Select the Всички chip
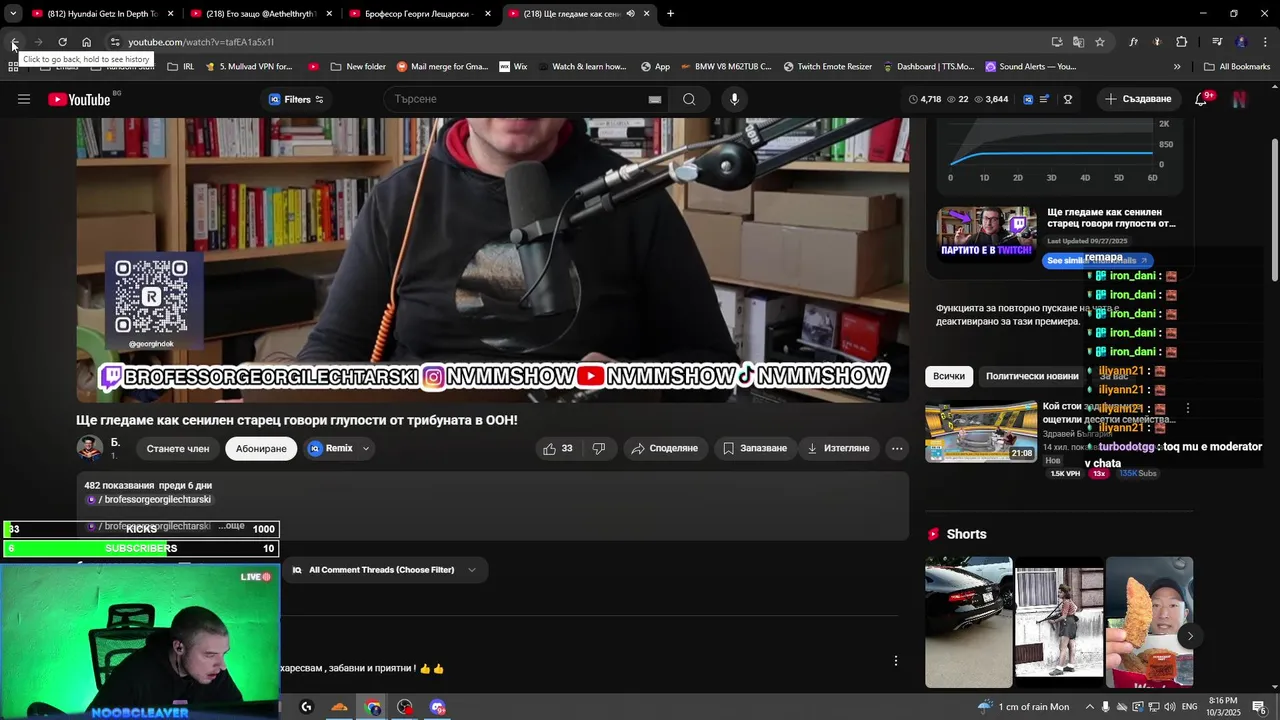Image resolution: width=1280 pixels, height=720 pixels. point(949,376)
